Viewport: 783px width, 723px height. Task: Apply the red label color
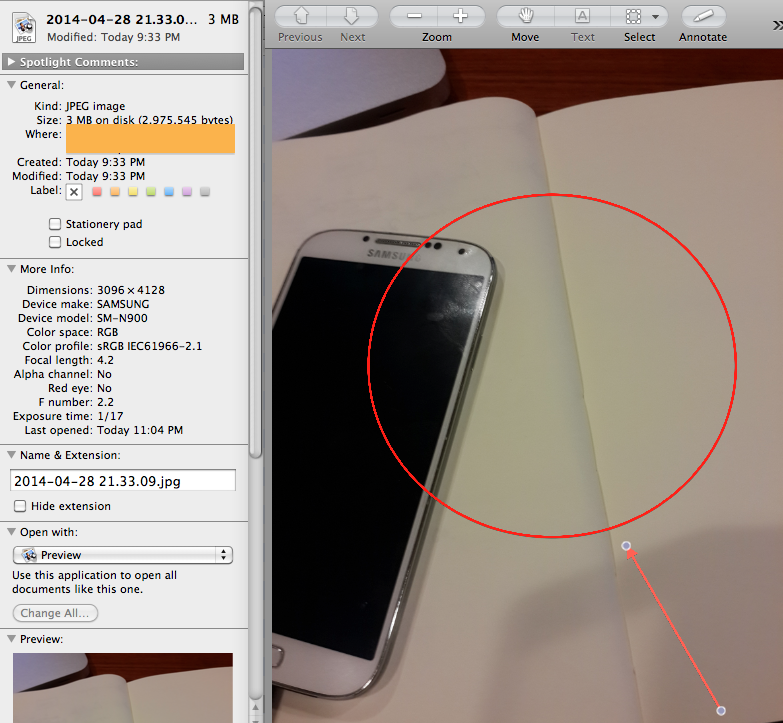(x=97, y=192)
